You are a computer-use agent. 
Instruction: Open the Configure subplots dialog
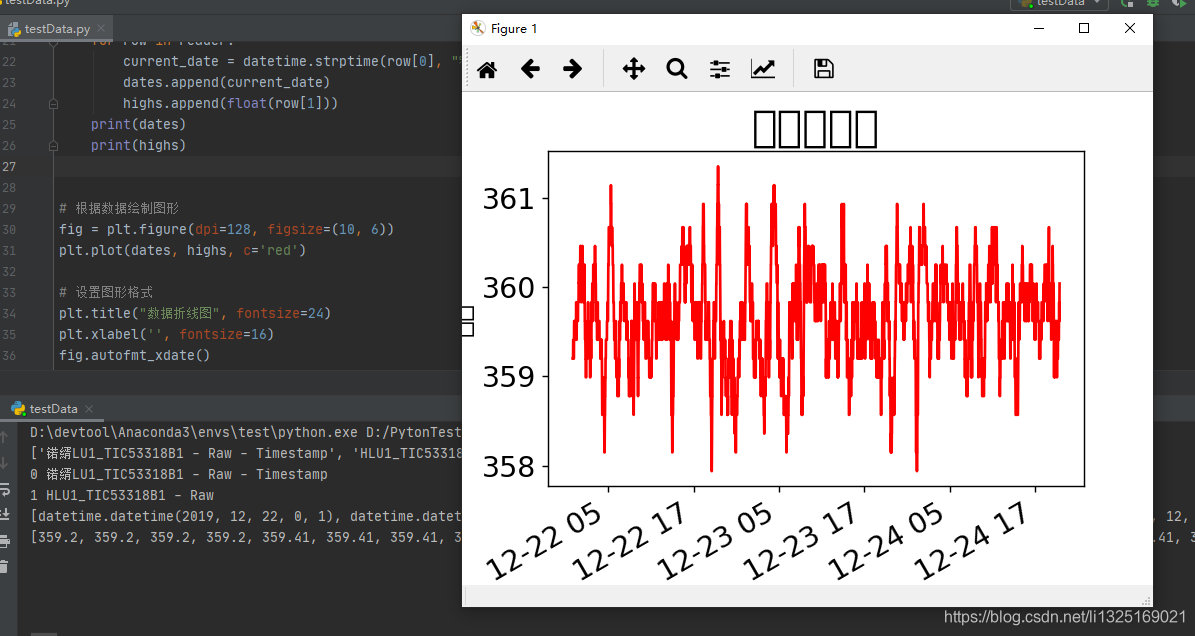719,69
